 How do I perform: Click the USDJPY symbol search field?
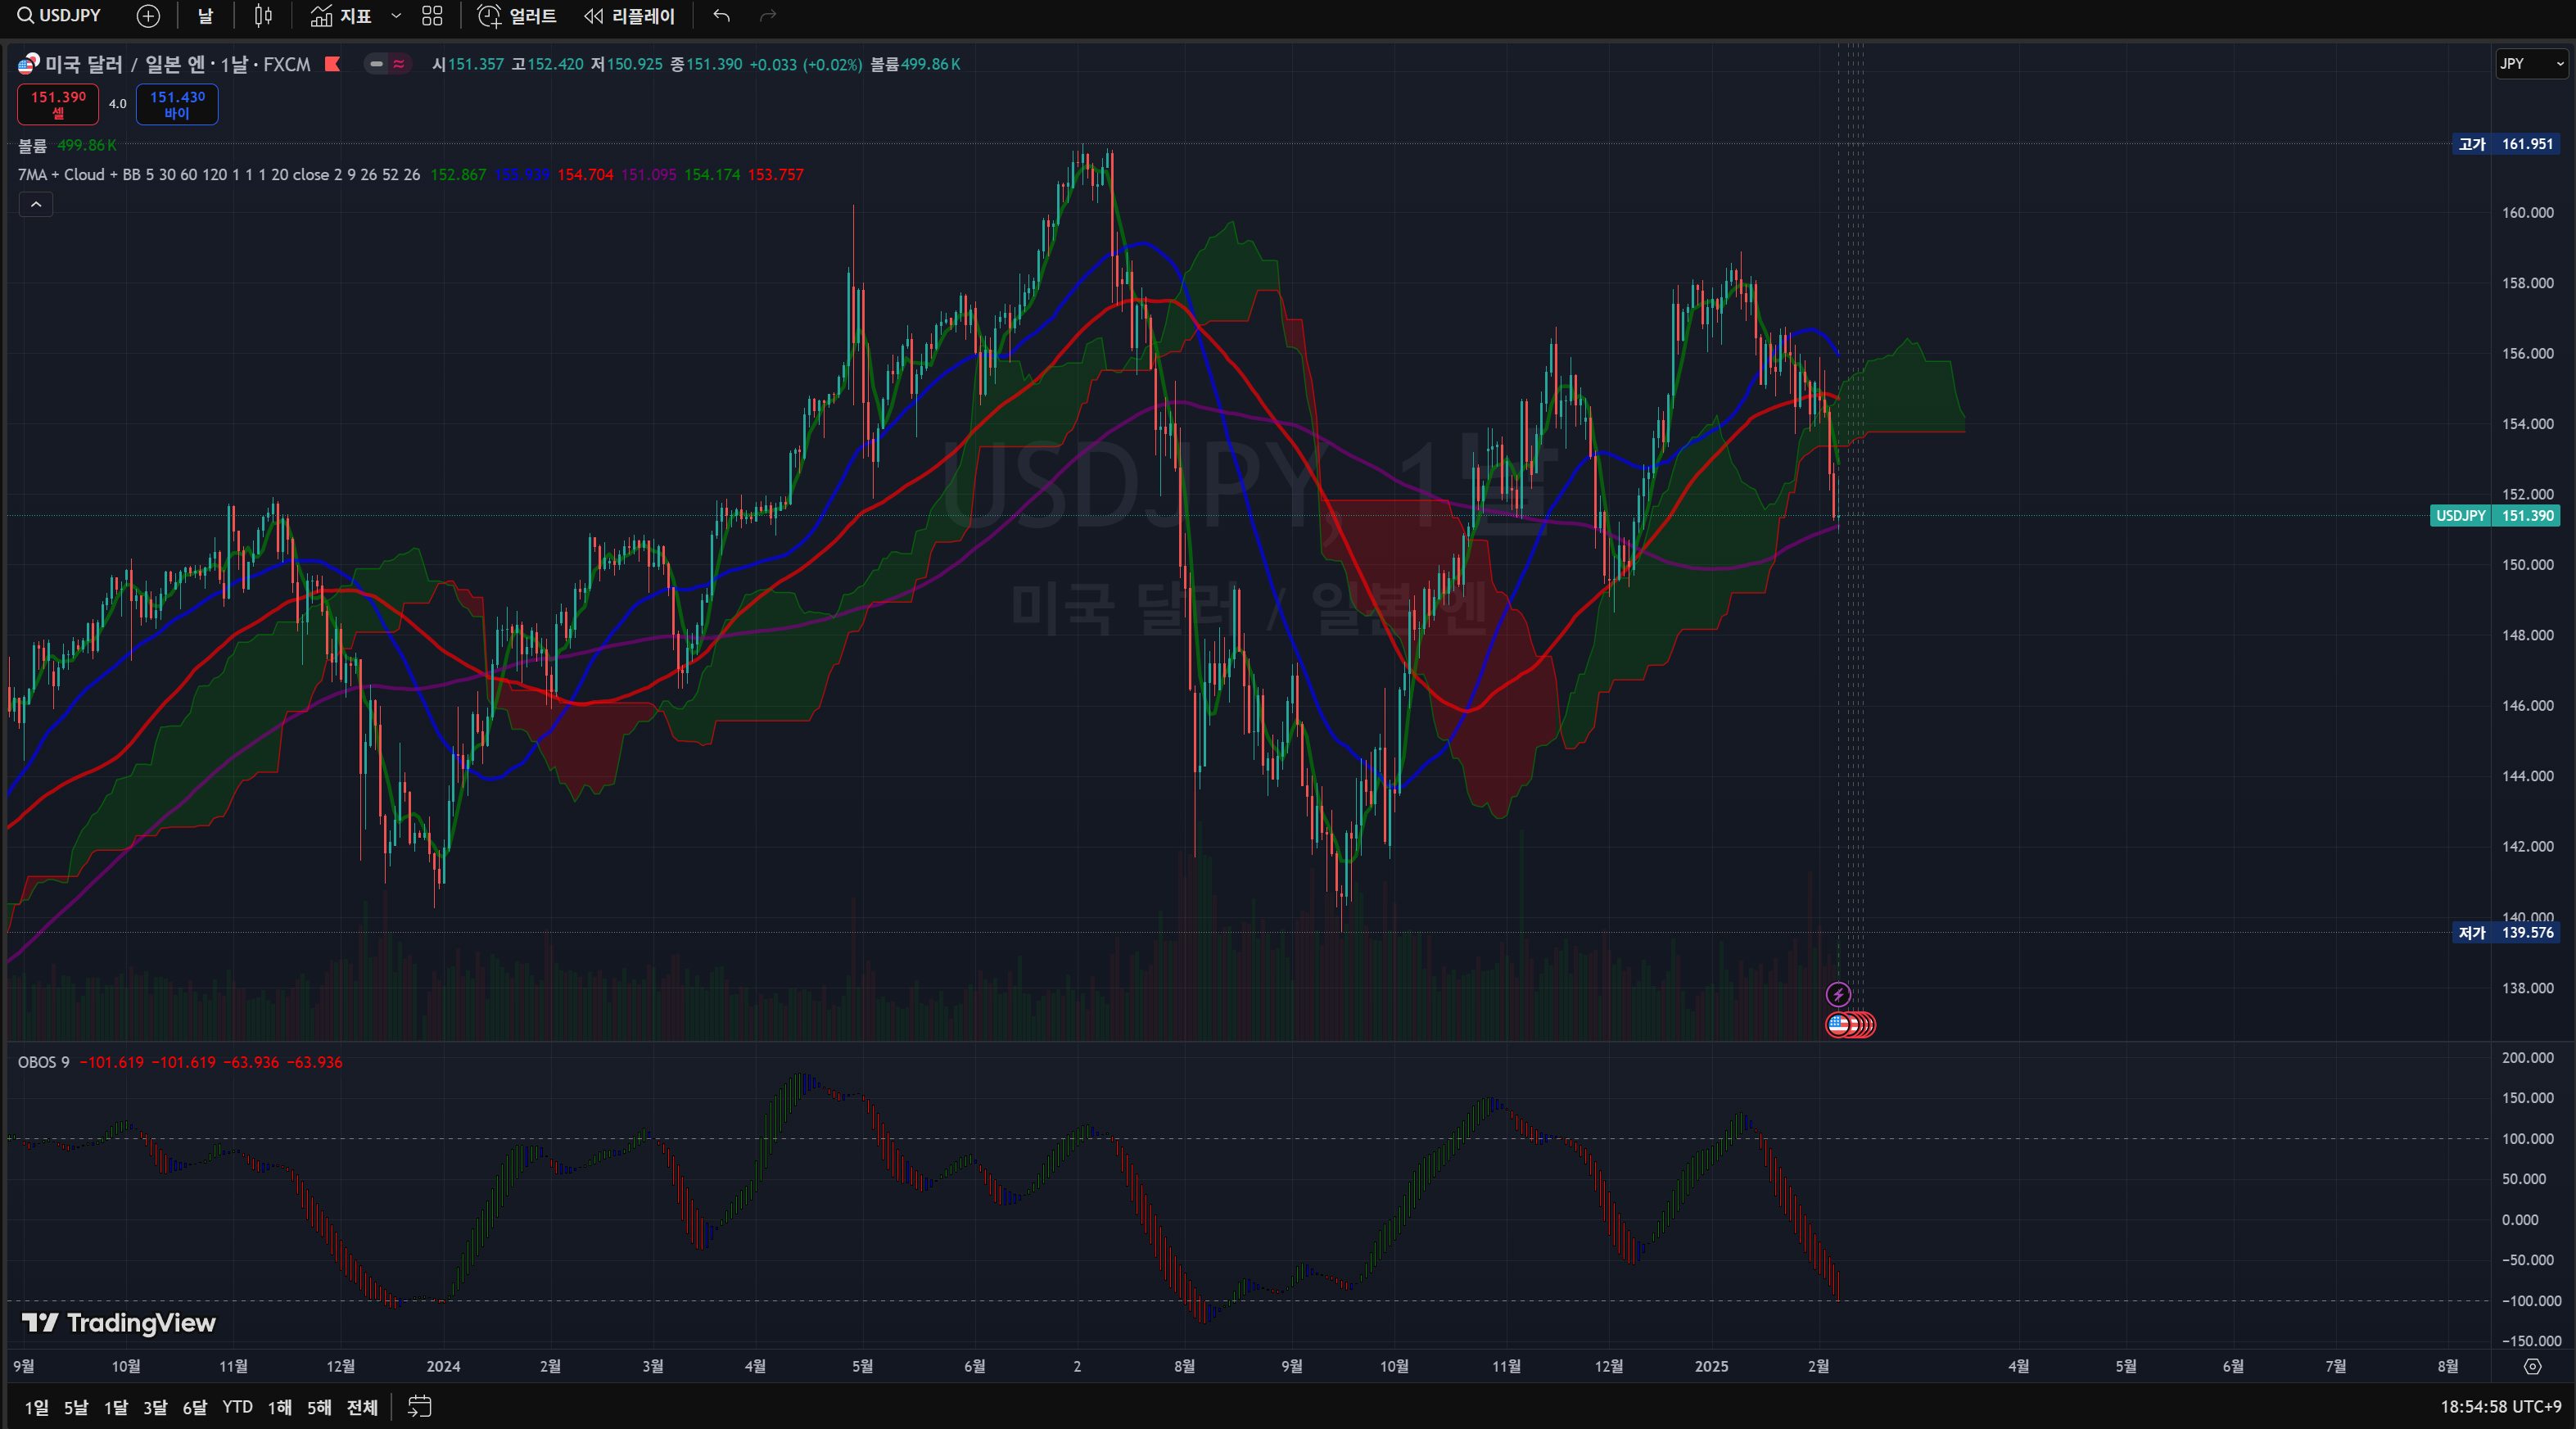coord(60,16)
